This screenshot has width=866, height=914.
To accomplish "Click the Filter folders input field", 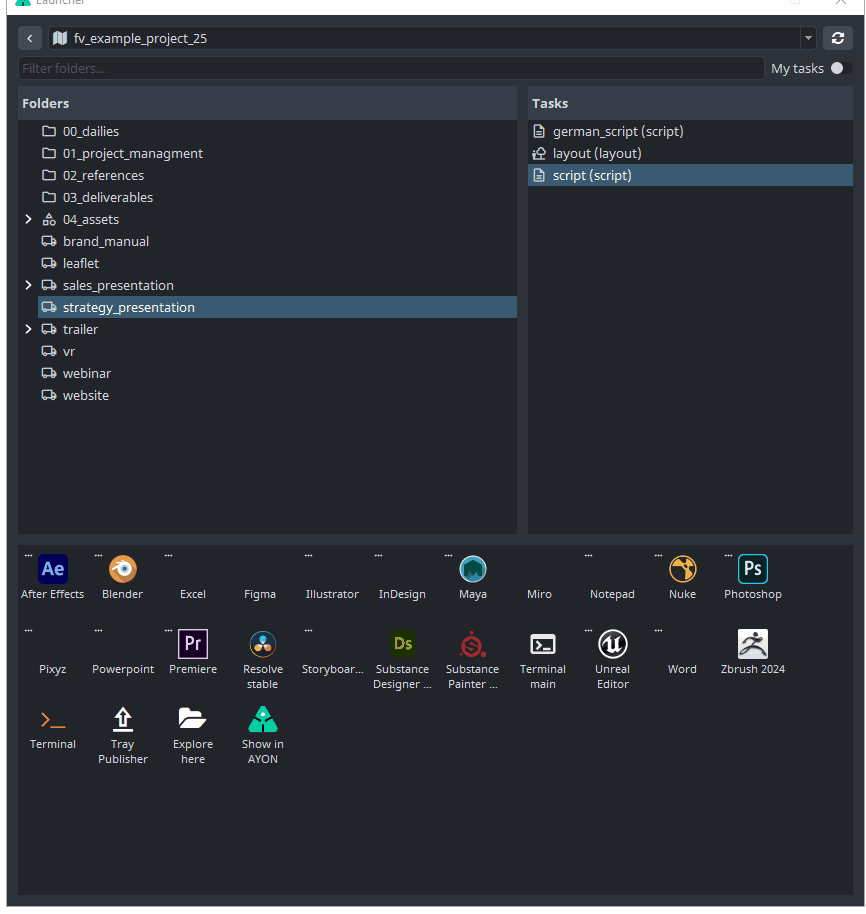I will point(390,69).
